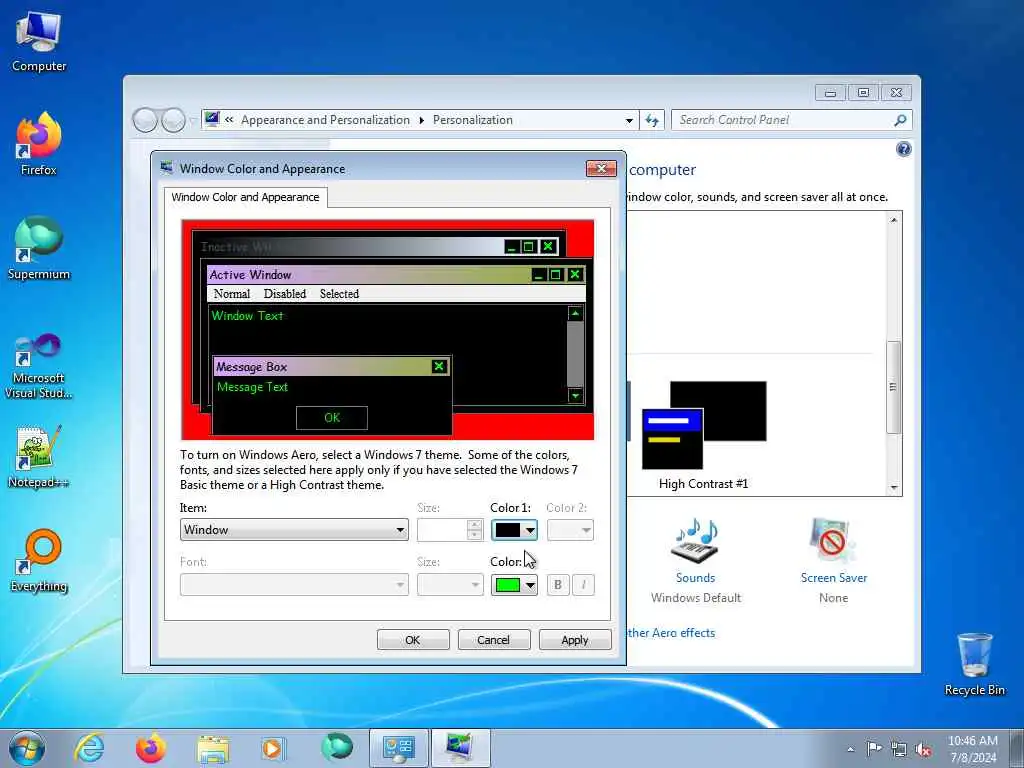Open the Sounds link
Viewport: 1024px width, 768px height.
pos(696,578)
